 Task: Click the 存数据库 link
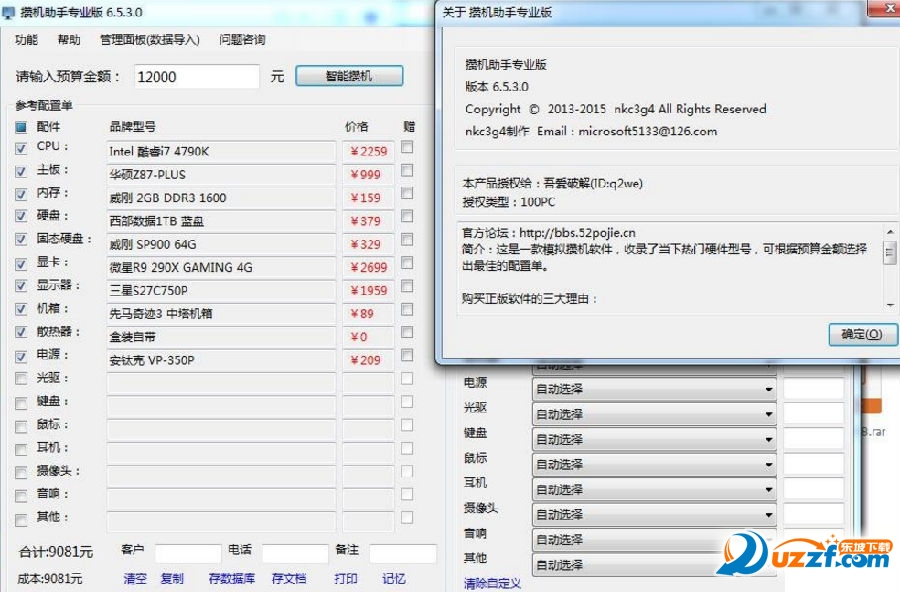231,578
